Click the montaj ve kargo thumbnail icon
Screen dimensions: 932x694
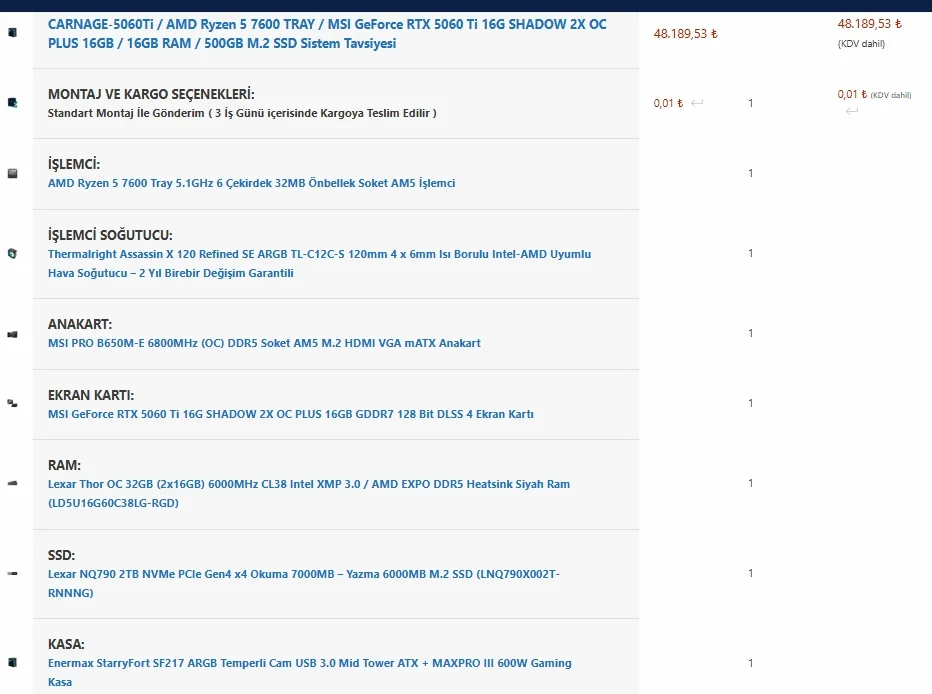12,103
